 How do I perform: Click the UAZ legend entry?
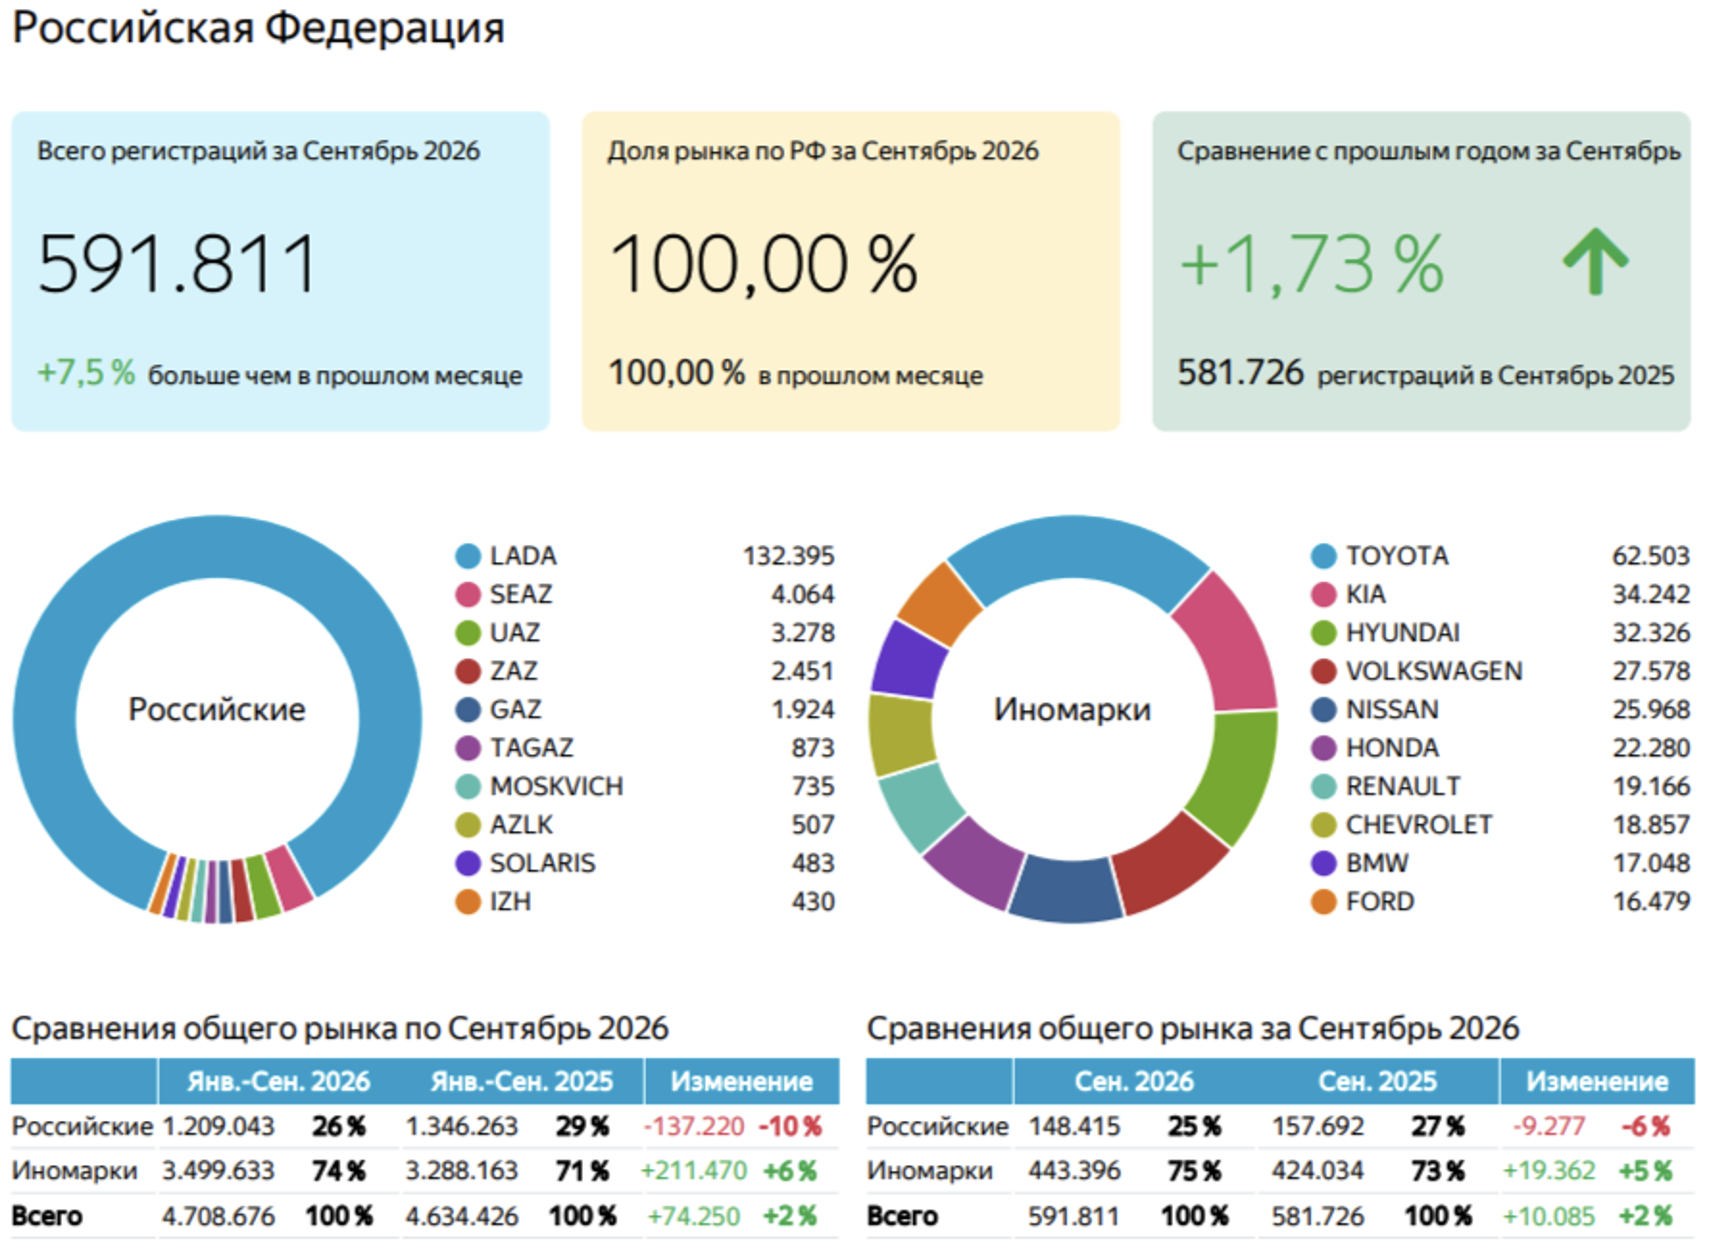(x=645, y=633)
